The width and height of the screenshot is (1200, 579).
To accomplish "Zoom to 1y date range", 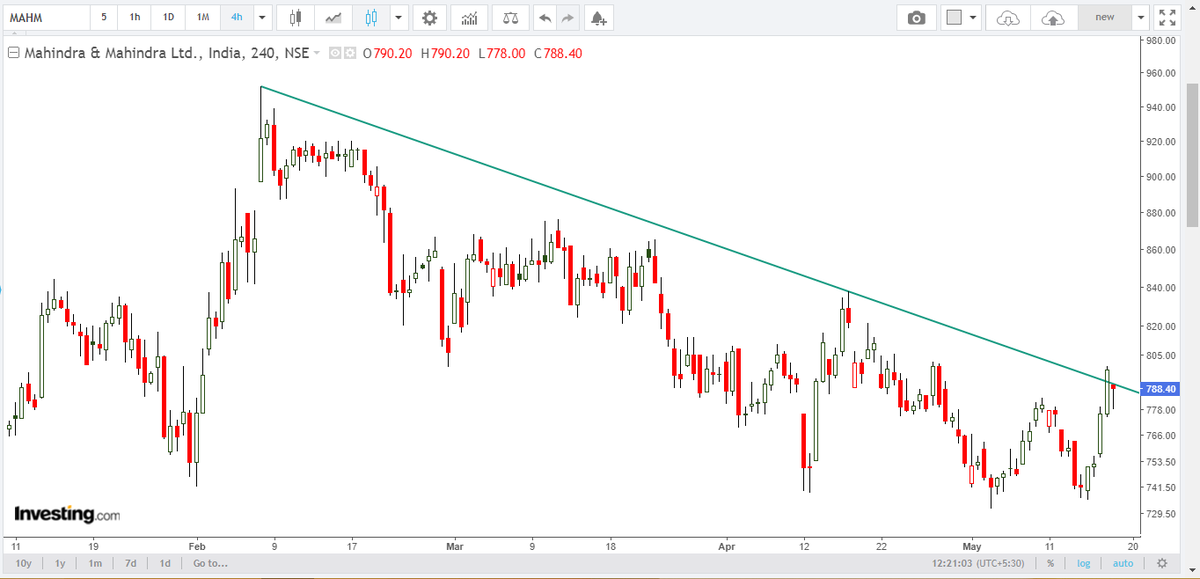I will coord(62,563).
